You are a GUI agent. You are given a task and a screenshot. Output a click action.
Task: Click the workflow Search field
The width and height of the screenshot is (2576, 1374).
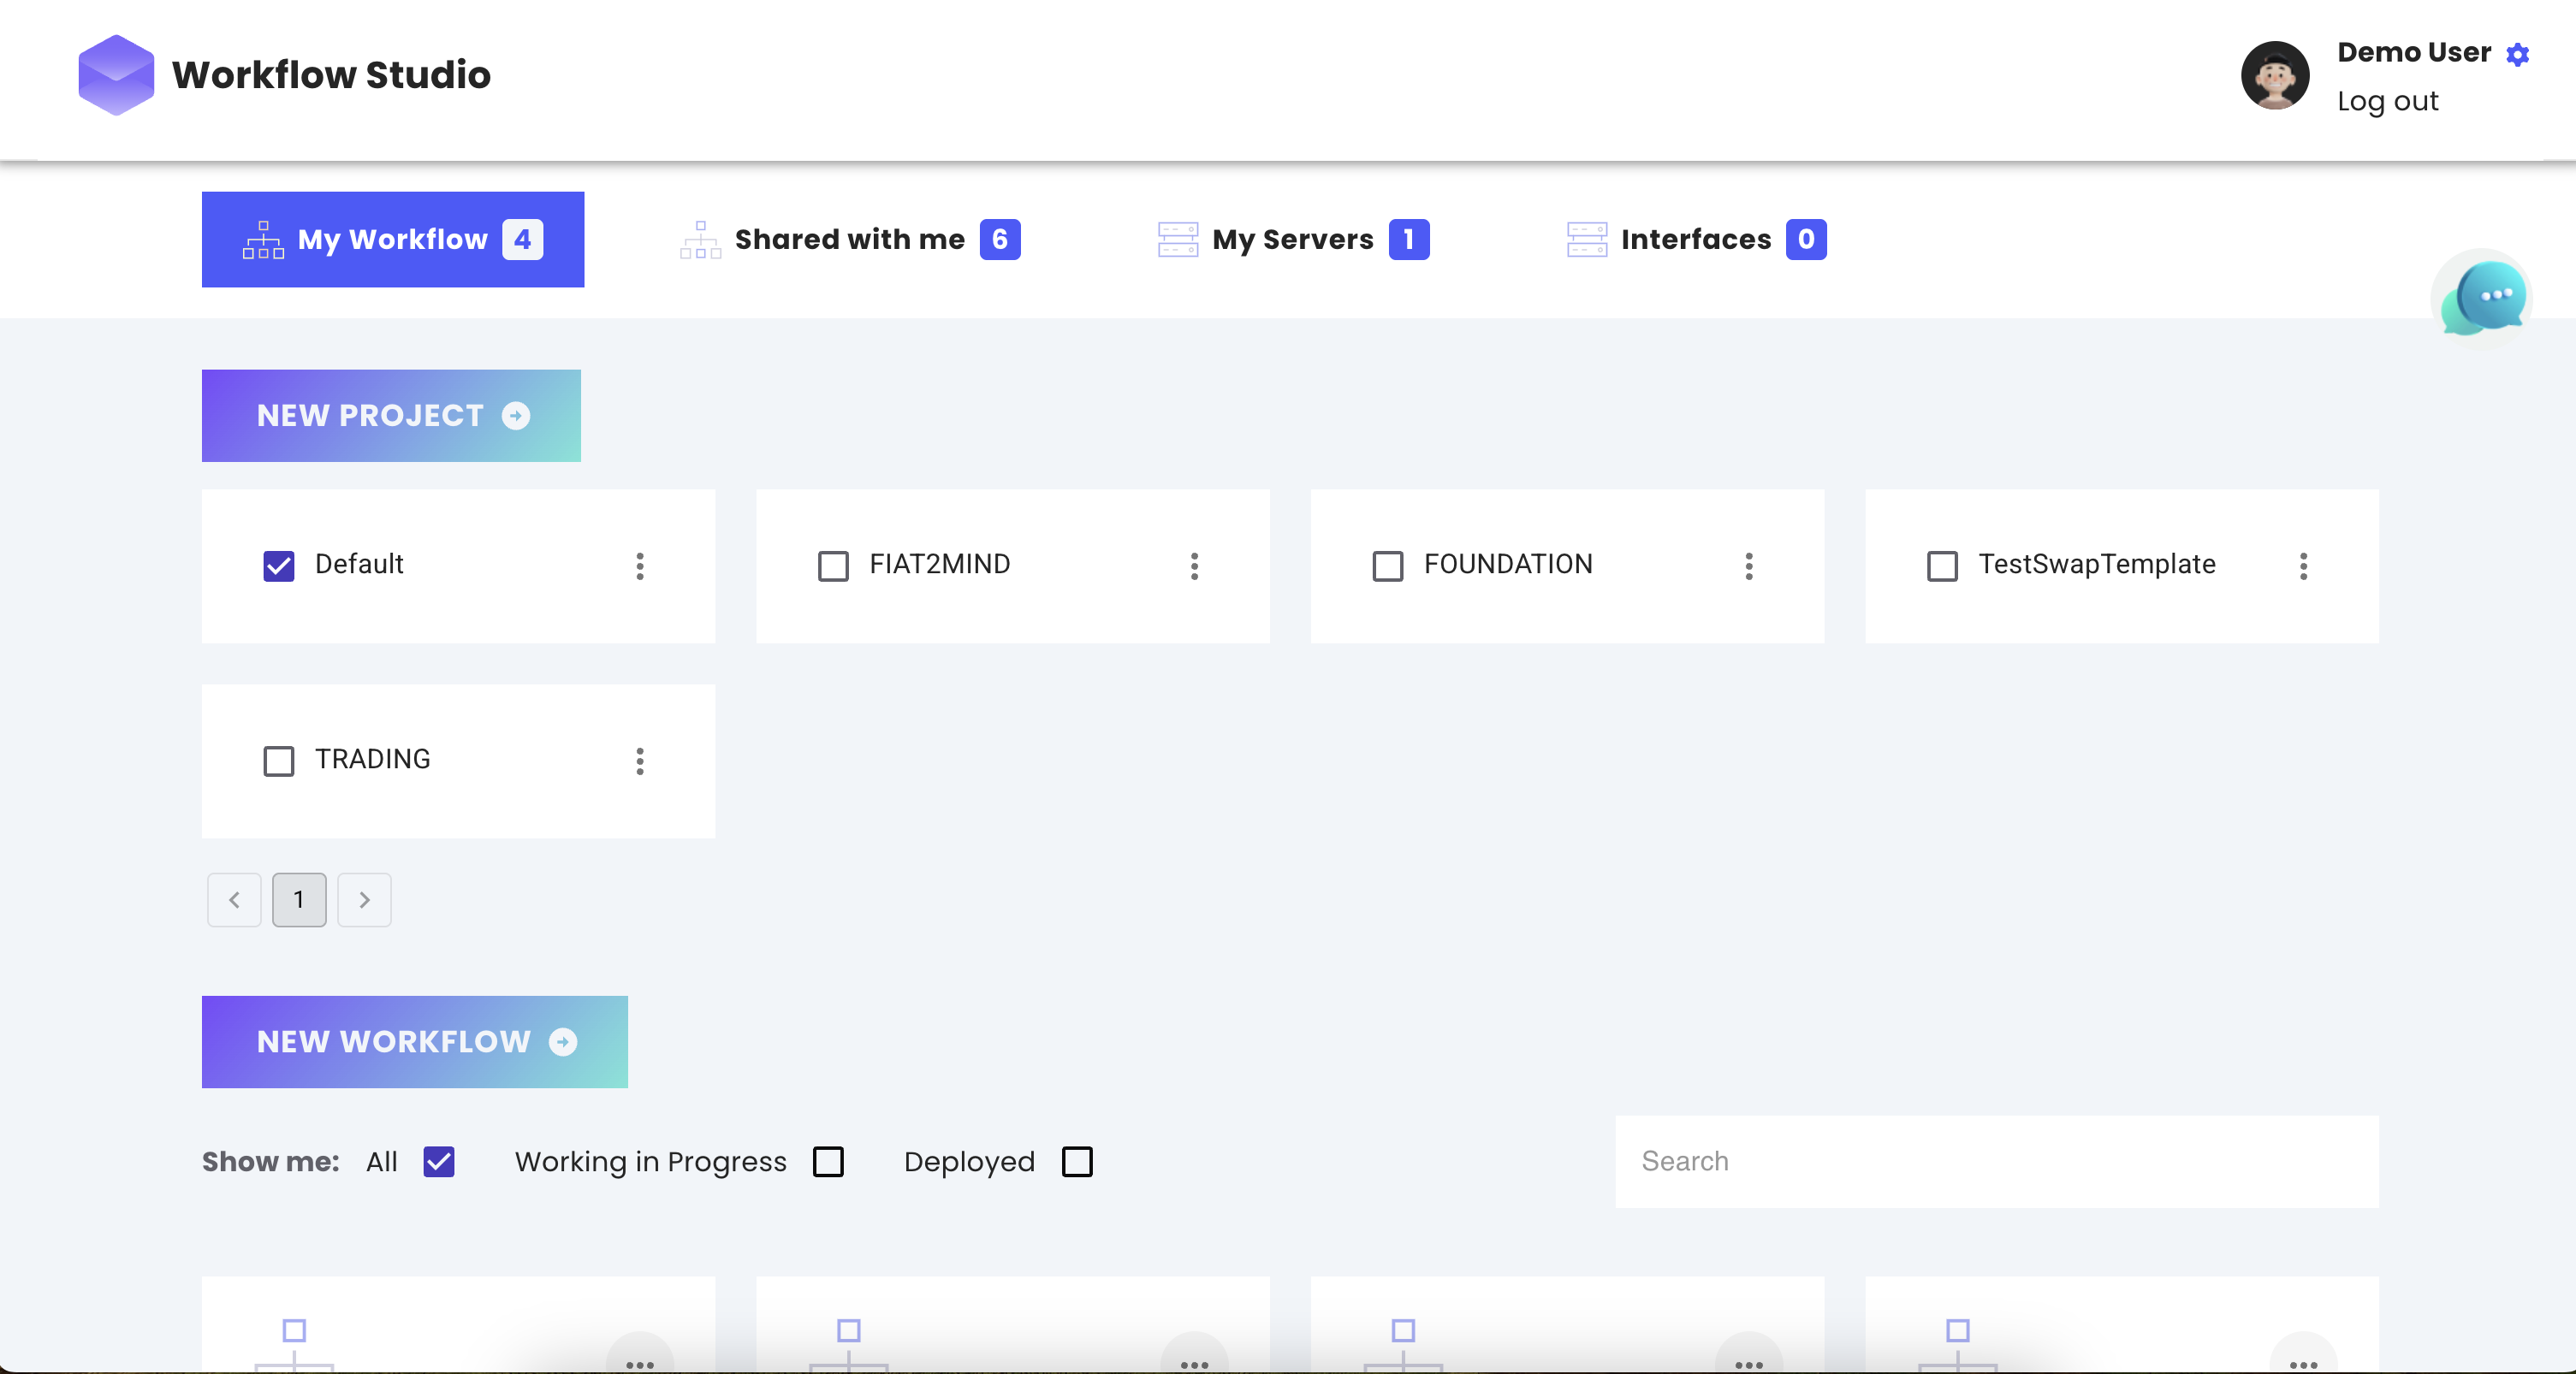[1996, 1162]
